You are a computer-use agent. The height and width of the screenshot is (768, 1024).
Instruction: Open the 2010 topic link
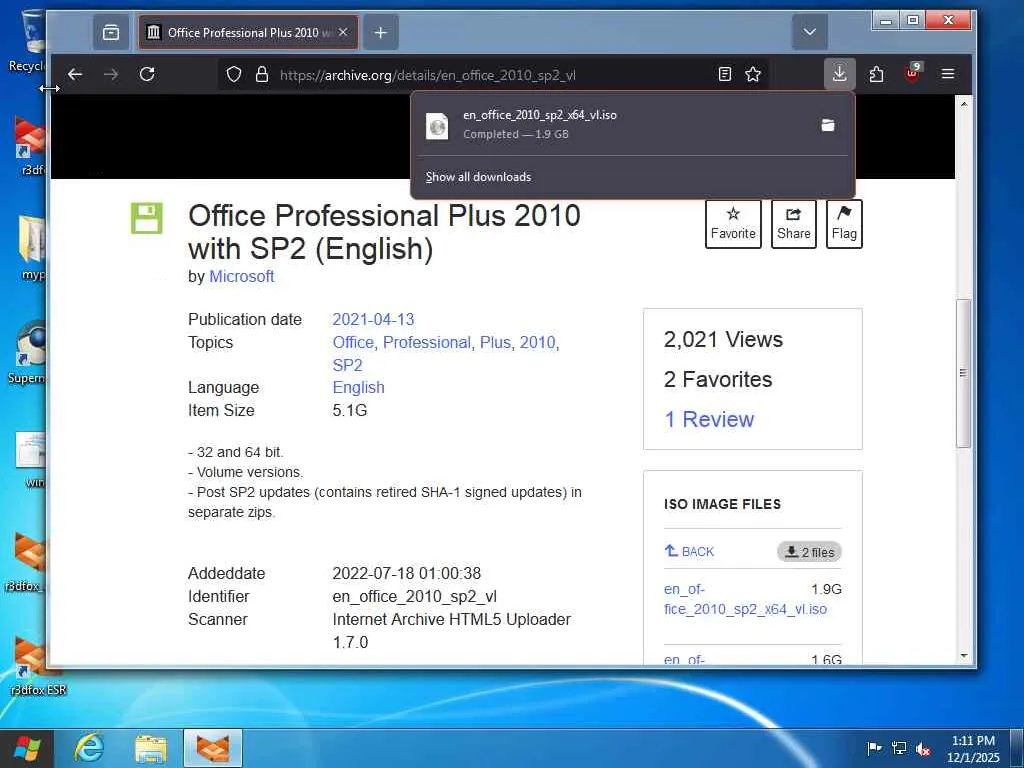537,342
